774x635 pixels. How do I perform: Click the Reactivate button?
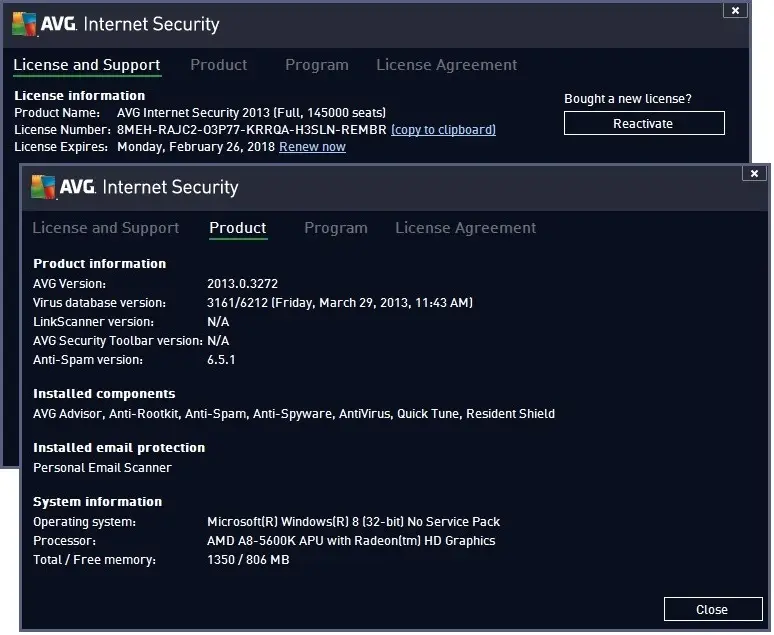[x=644, y=123]
